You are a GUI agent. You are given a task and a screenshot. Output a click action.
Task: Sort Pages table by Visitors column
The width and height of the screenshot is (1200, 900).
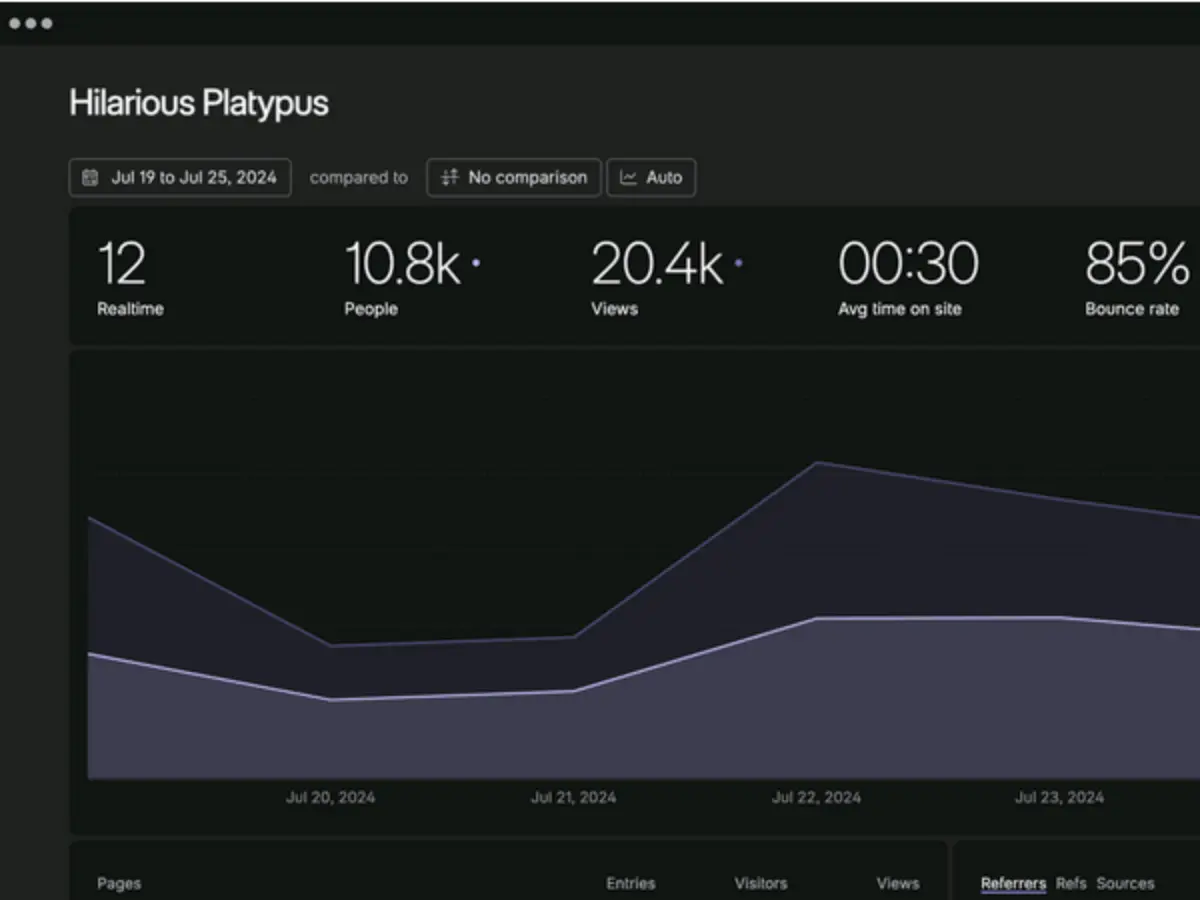tap(760, 883)
